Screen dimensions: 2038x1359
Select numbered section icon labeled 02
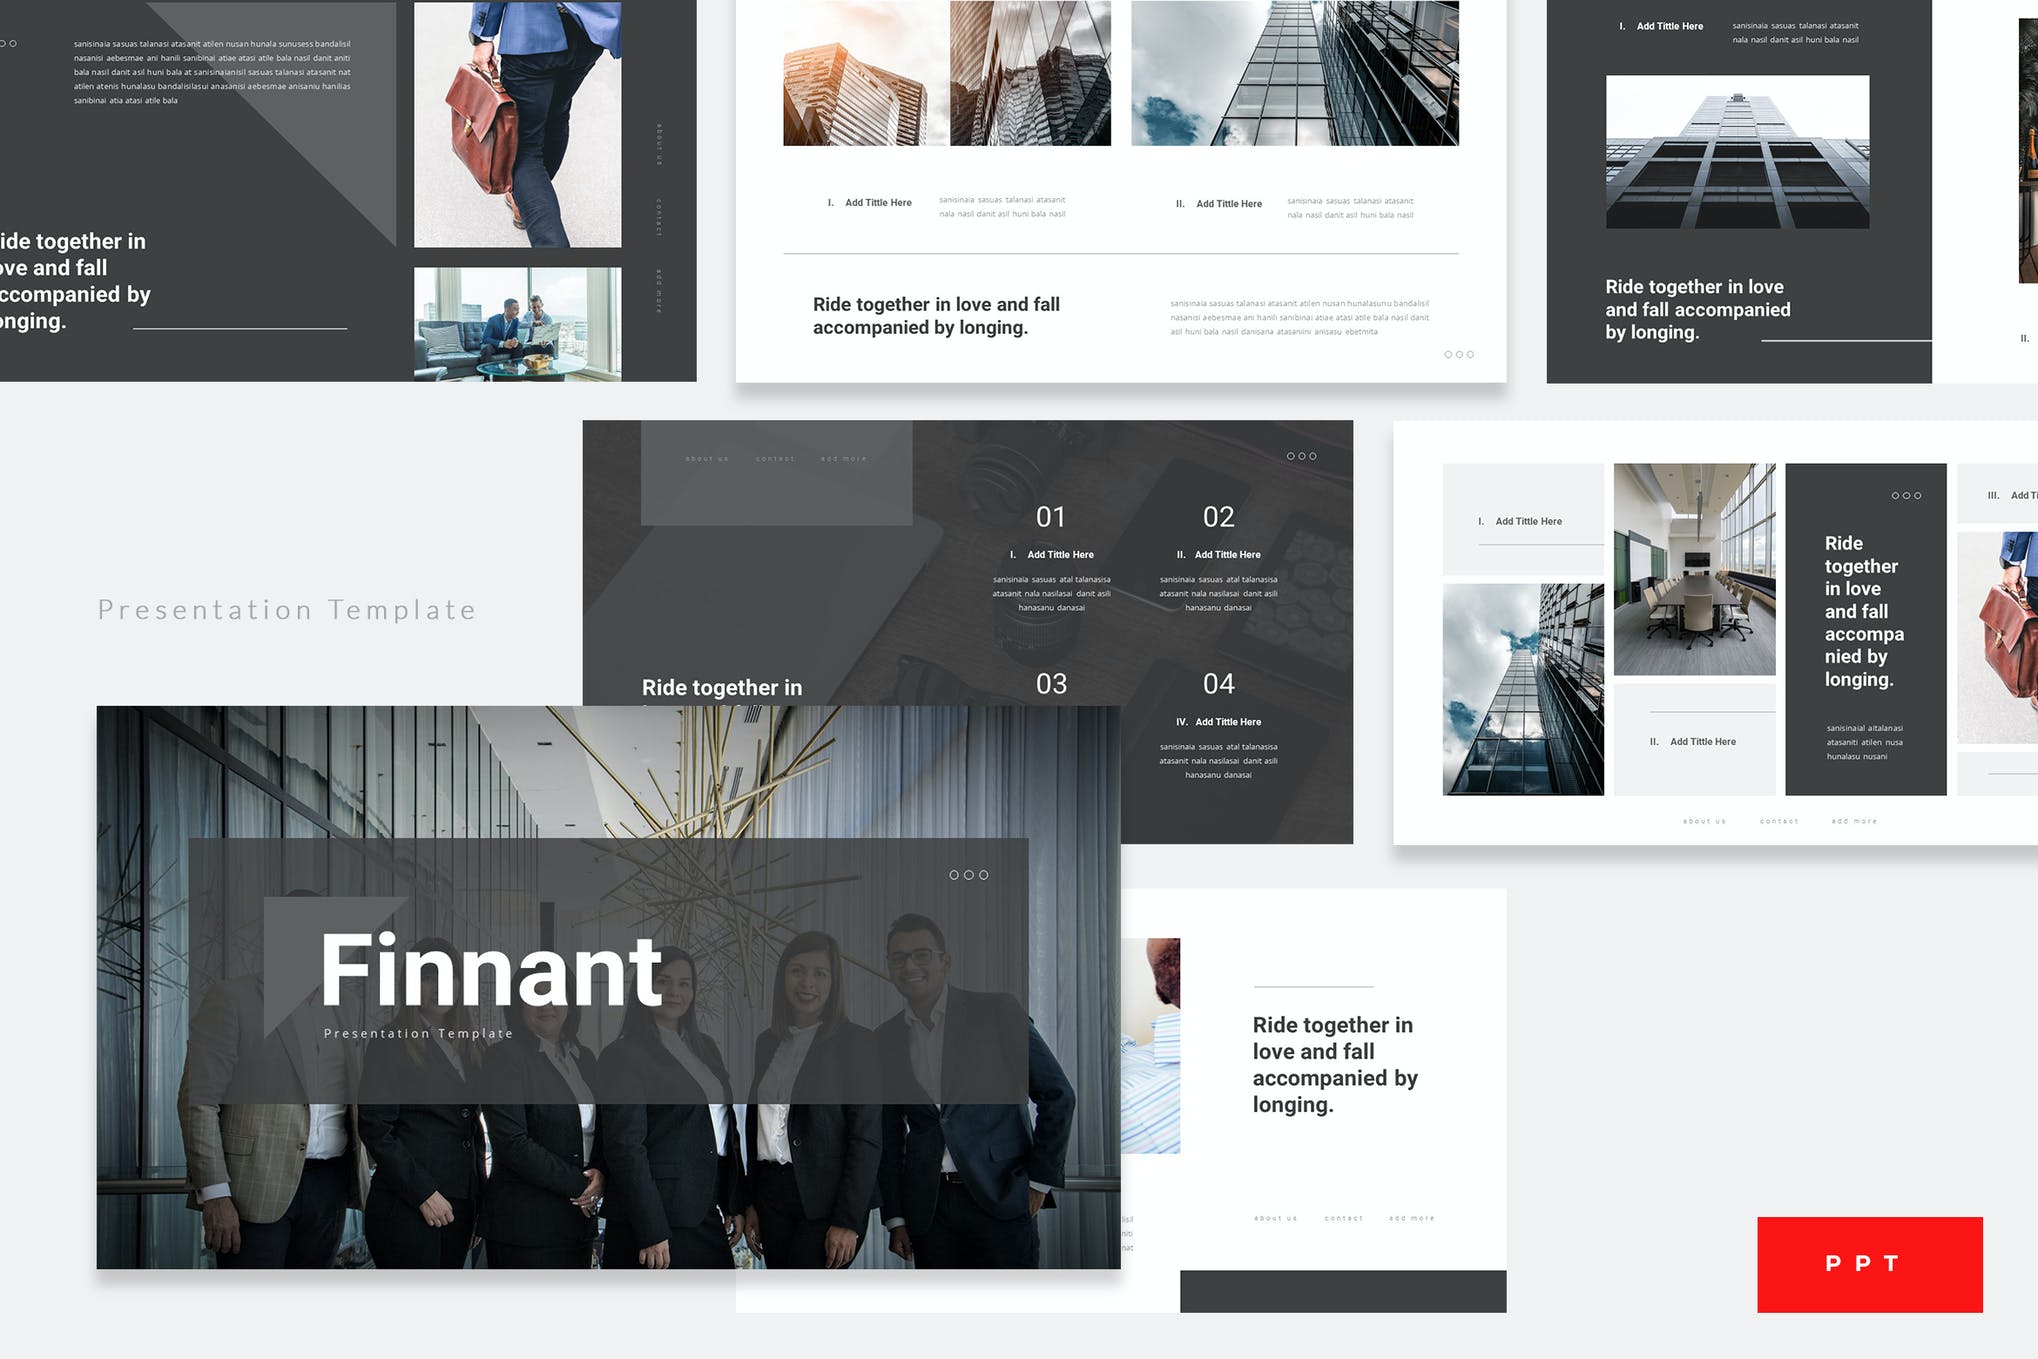pos(1222,516)
